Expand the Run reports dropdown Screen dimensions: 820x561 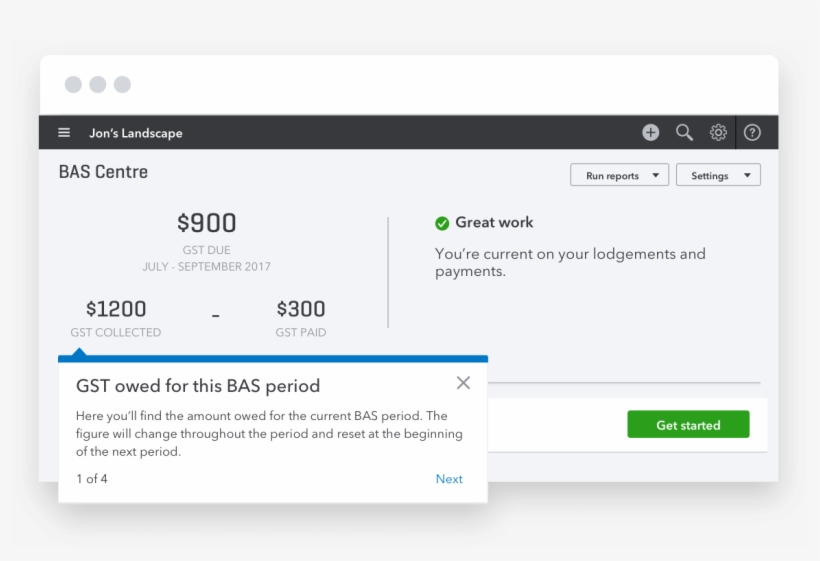pyautogui.click(x=619, y=175)
